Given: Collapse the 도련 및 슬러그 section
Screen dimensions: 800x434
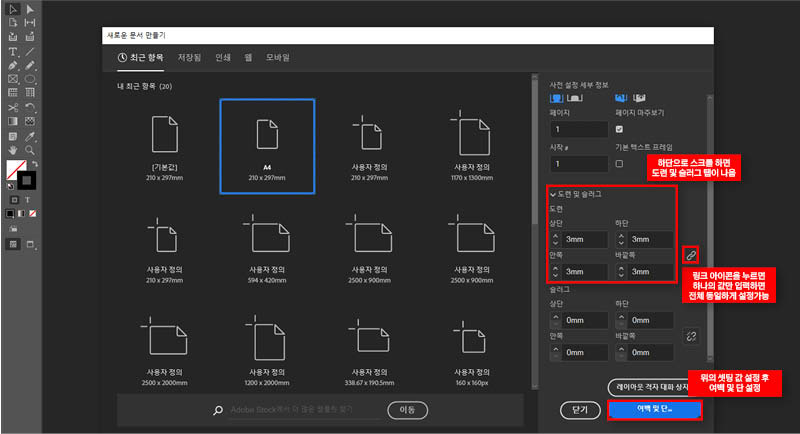Looking at the screenshot, I should [x=553, y=194].
